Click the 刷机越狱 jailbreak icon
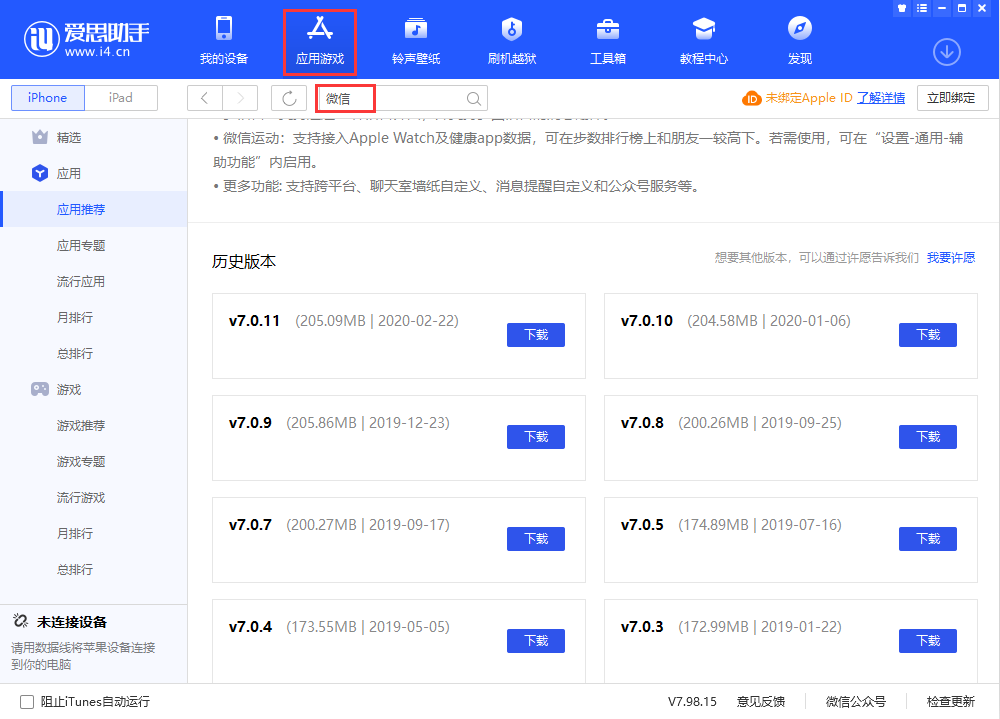Screen dimensions: 1000x719 point(511,40)
